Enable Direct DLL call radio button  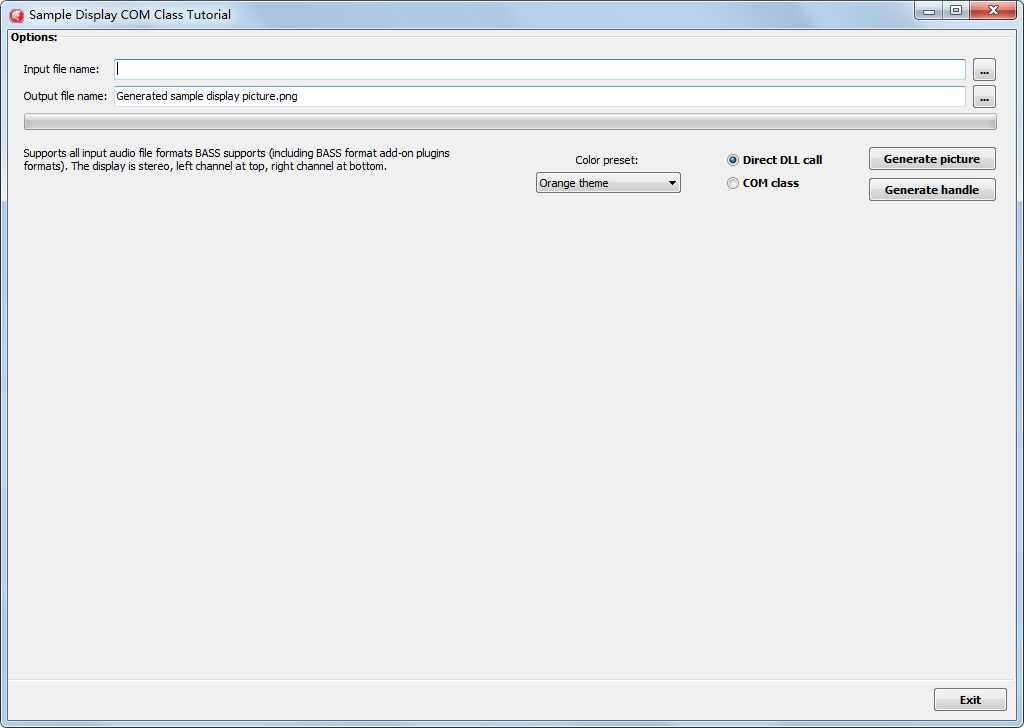coord(733,159)
